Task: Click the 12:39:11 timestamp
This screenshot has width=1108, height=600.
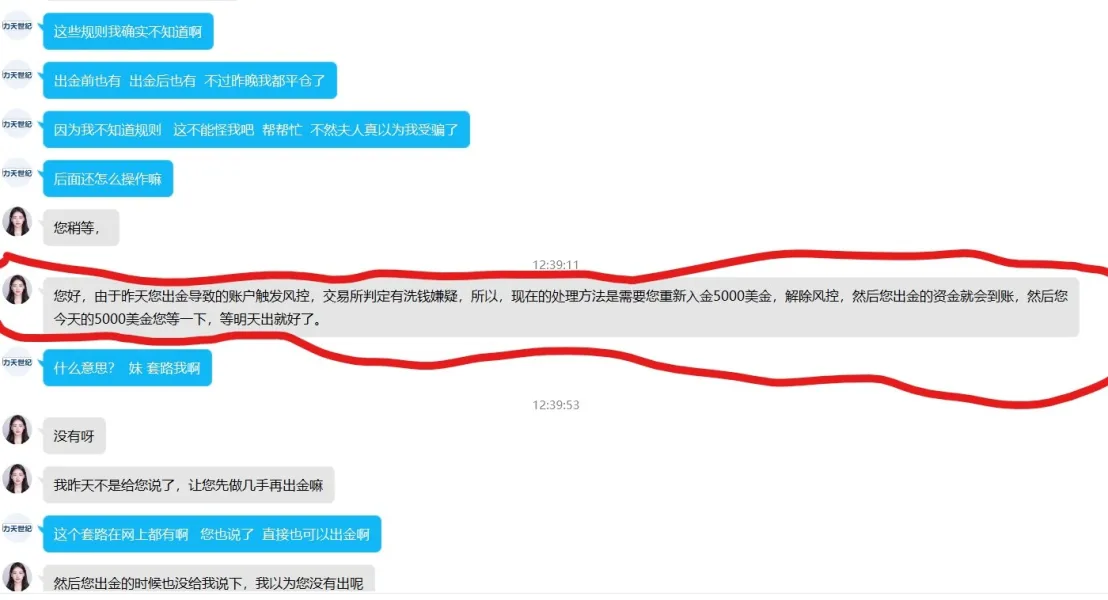Action: [x=555, y=264]
